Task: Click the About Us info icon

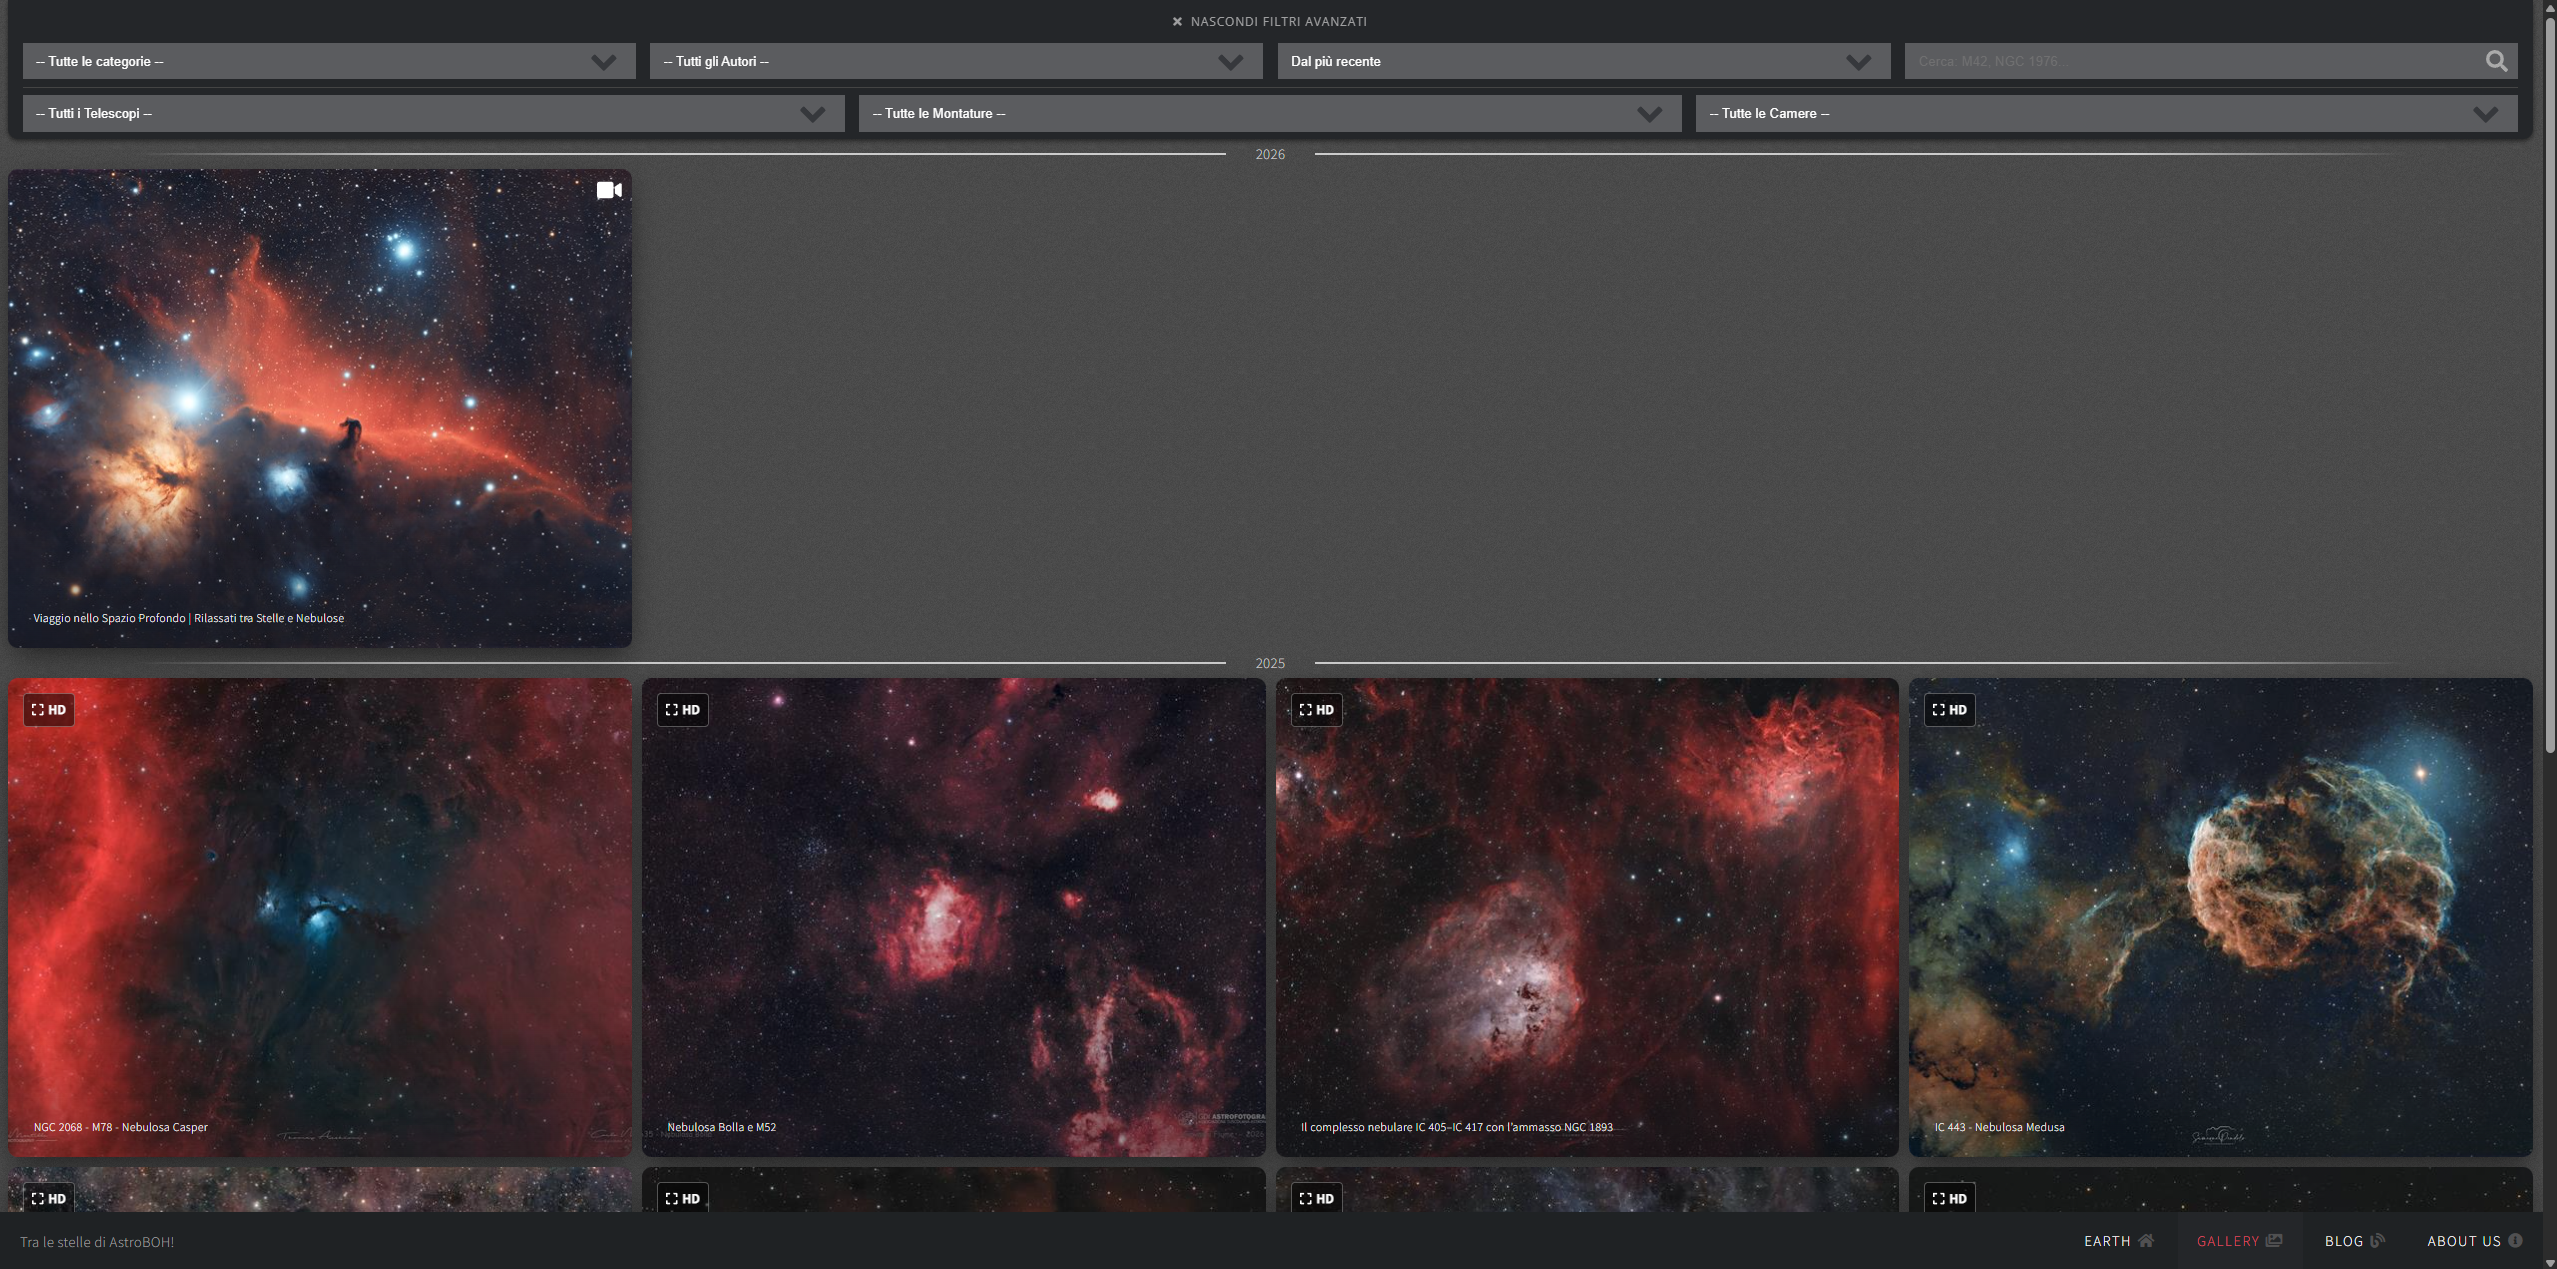Action: tap(2515, 1240)
